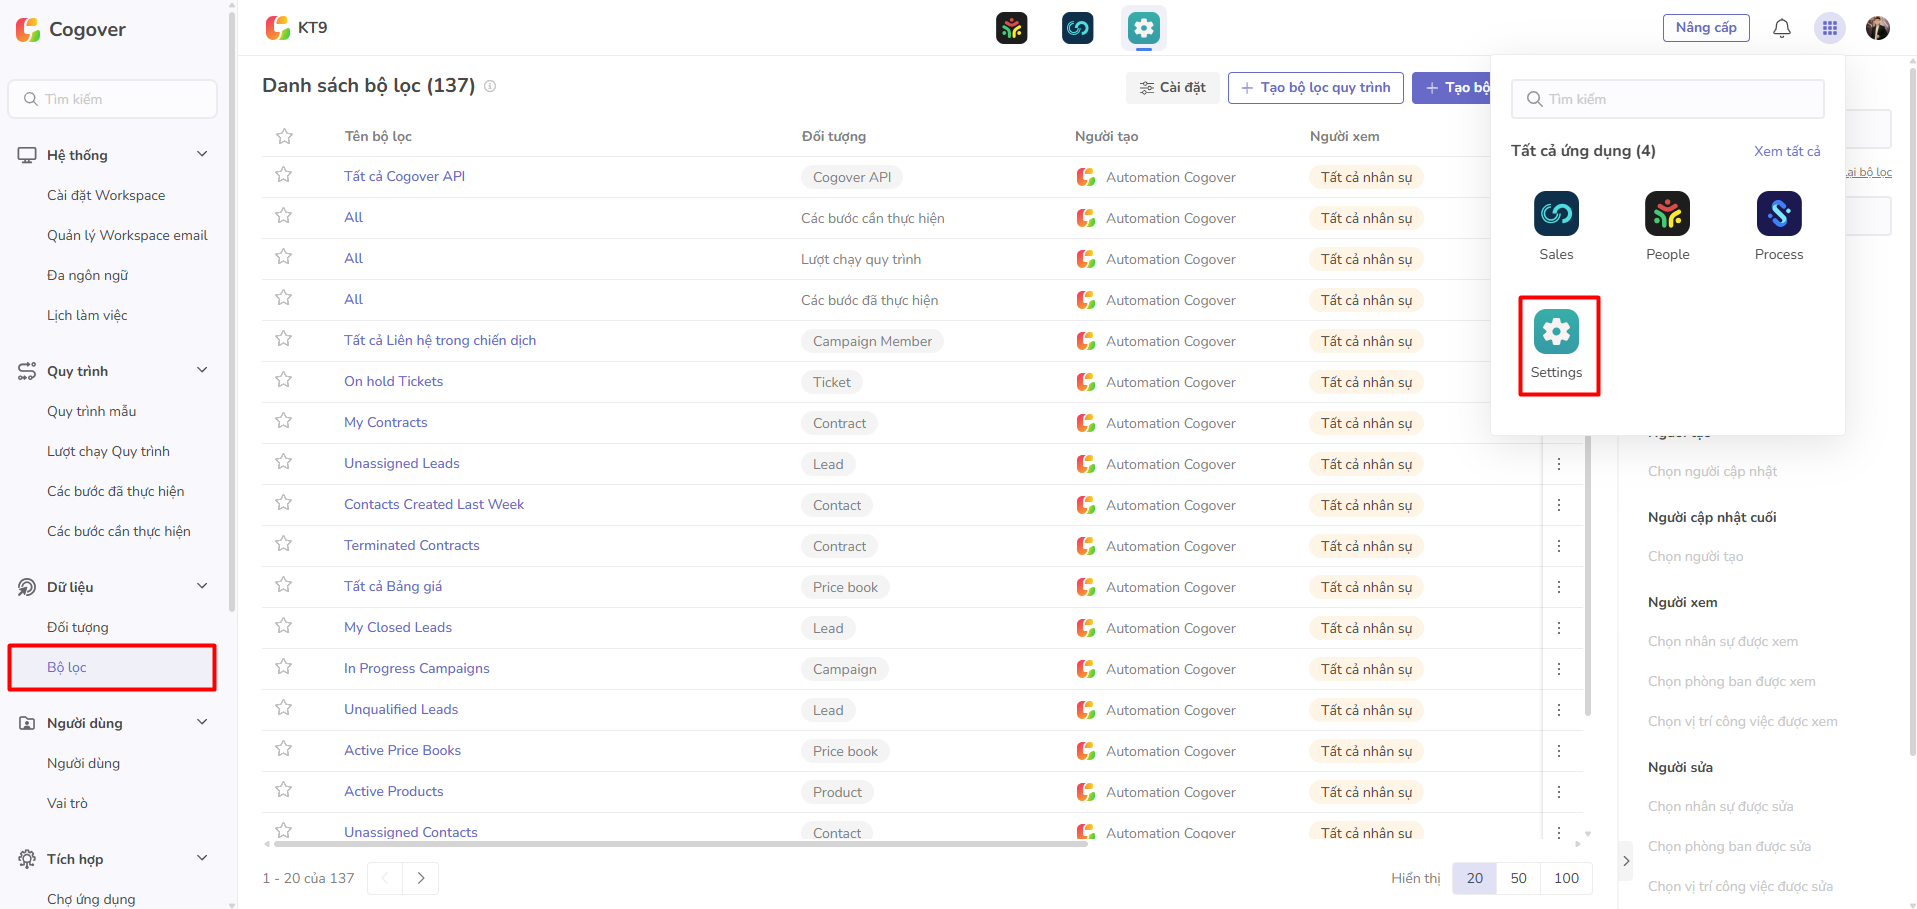Open the Terminated Contracts filter link
The image size is (1917, 909).
(411, 545)
